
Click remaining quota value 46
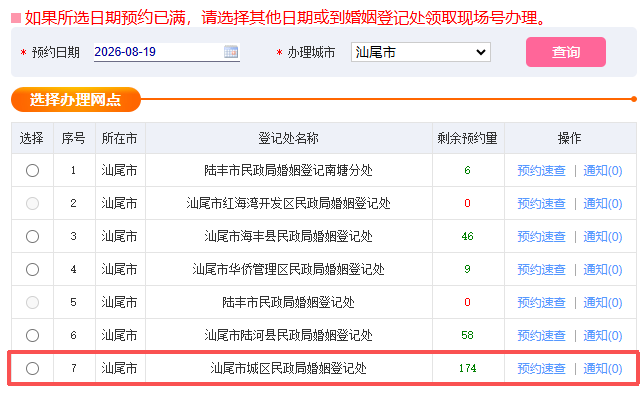click(x=467, y=236)
